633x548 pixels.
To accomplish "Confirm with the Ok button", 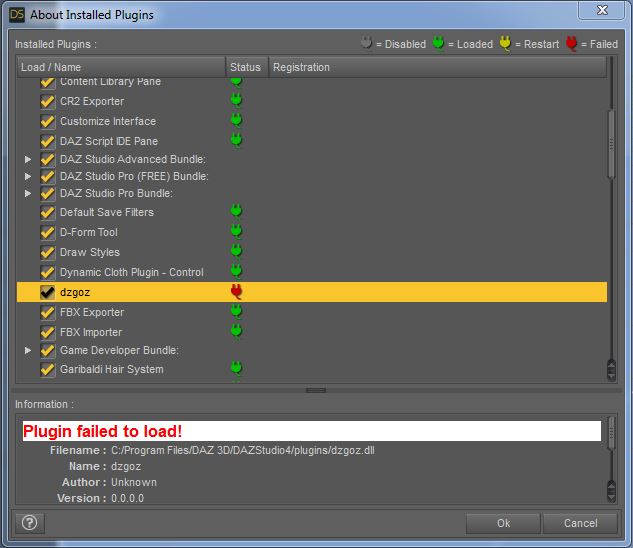I will coord(503,523).
